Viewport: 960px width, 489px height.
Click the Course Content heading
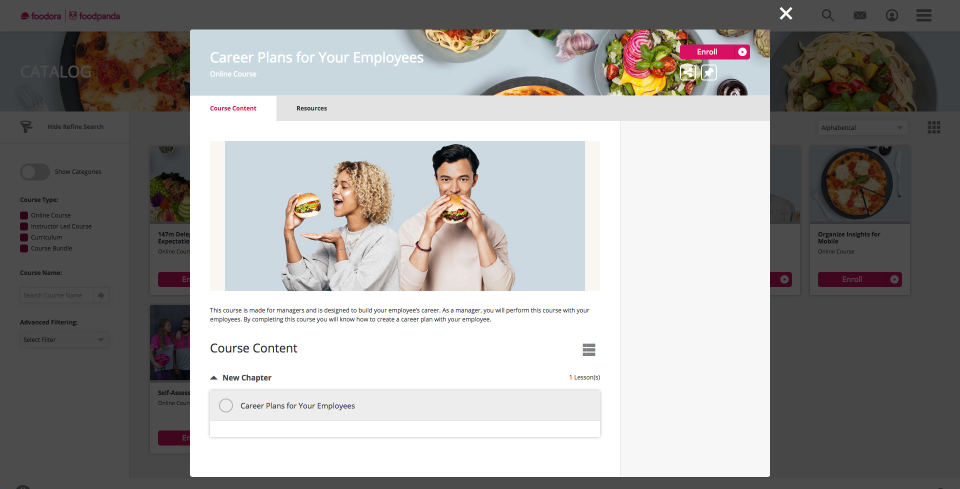[x=253, y=348]
